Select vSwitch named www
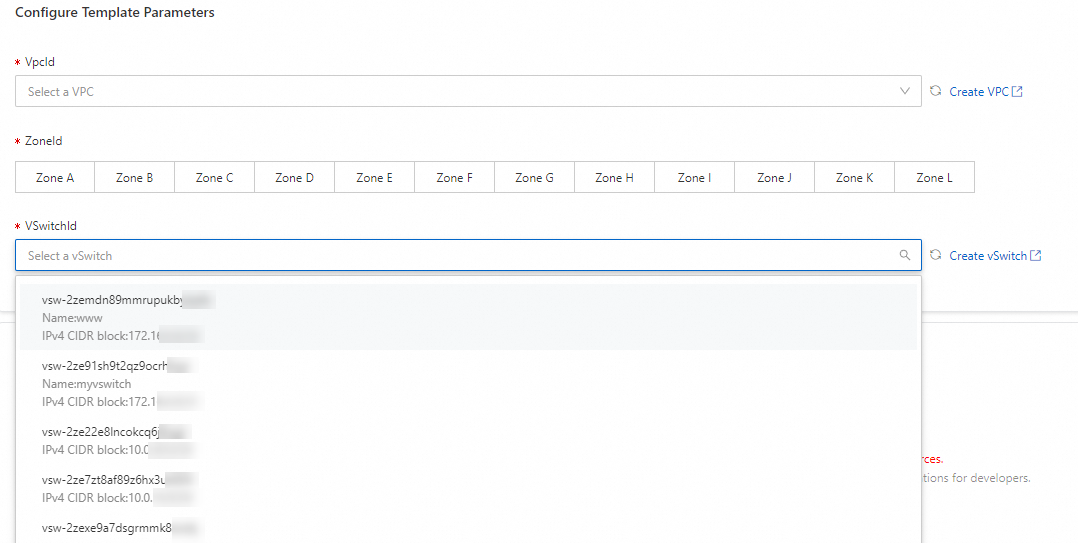The height and width of the screenshot is (543, 1078). point(468,317)
